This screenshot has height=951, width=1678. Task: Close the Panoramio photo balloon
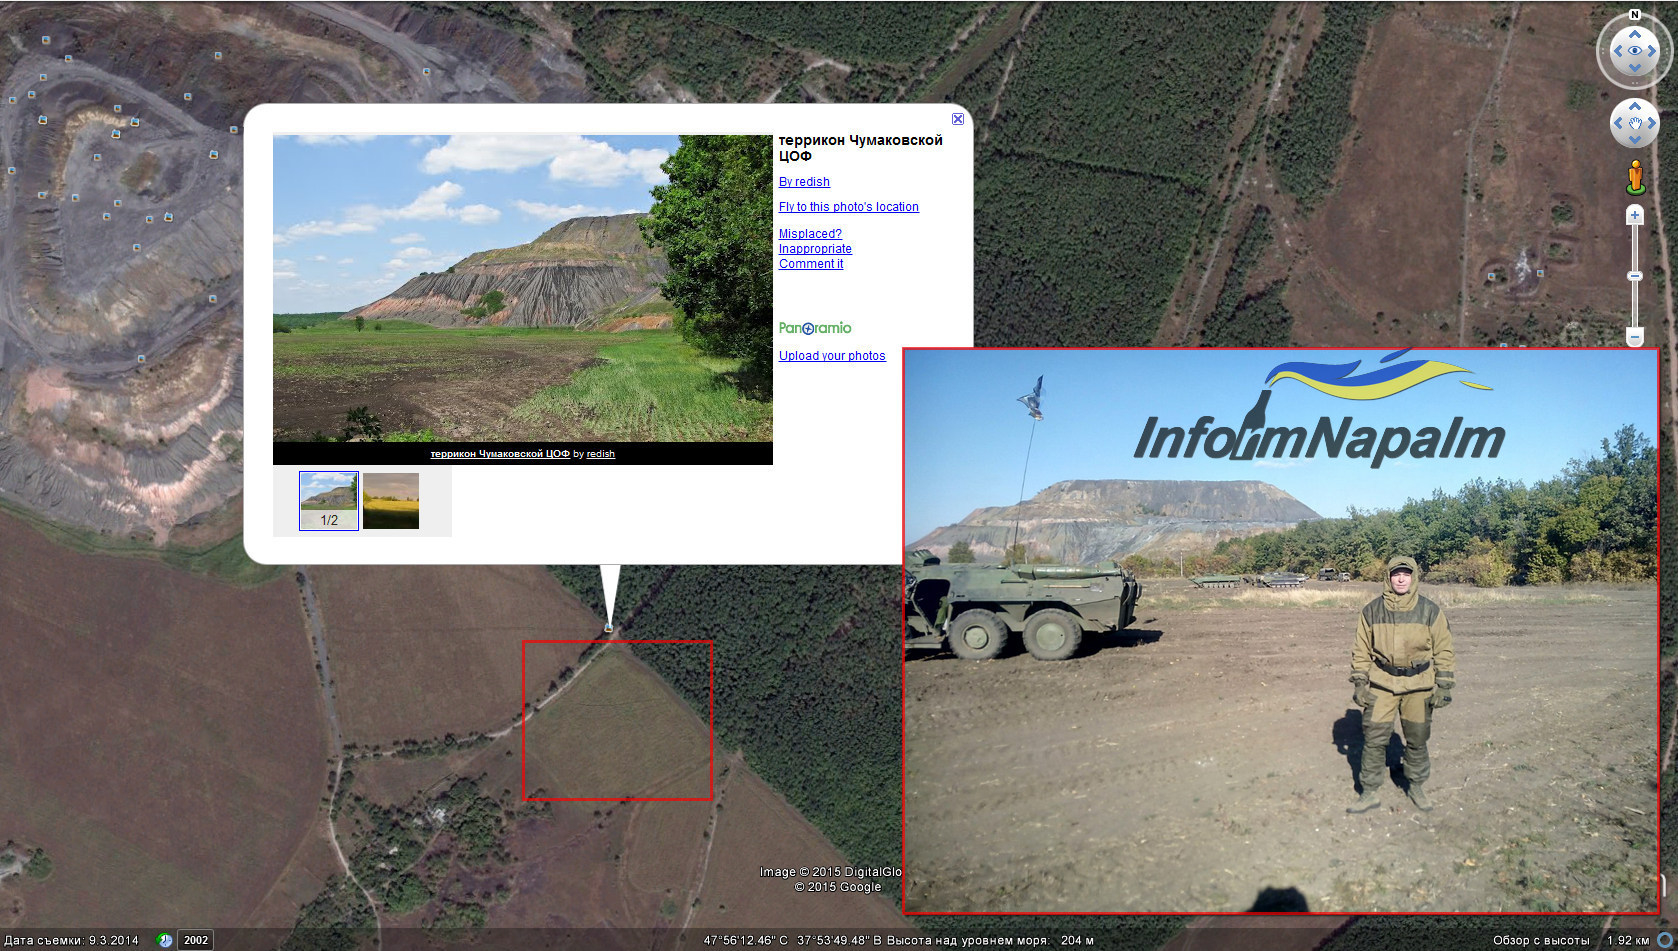957,119
